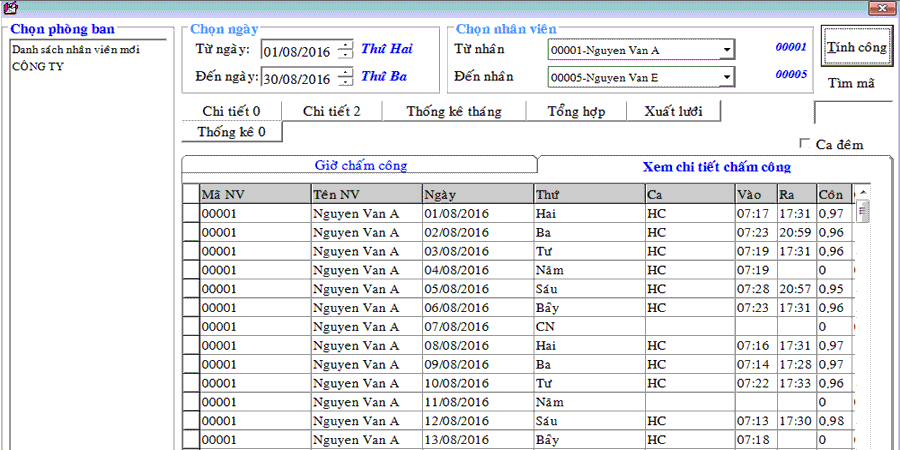Increase the Từ ngày date with up arrow
The image size is (900, 450).
[344, 46]
